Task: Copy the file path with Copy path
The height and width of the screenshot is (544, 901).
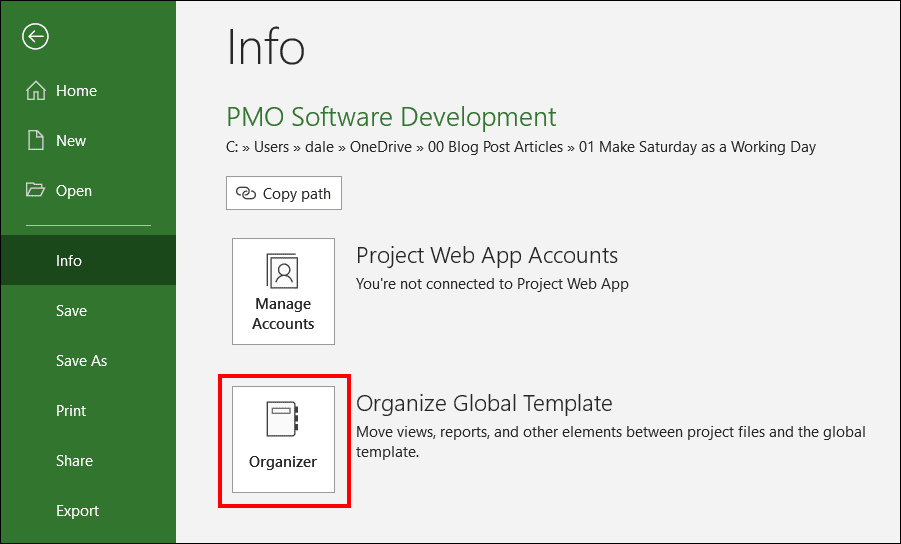Action: 284,193
